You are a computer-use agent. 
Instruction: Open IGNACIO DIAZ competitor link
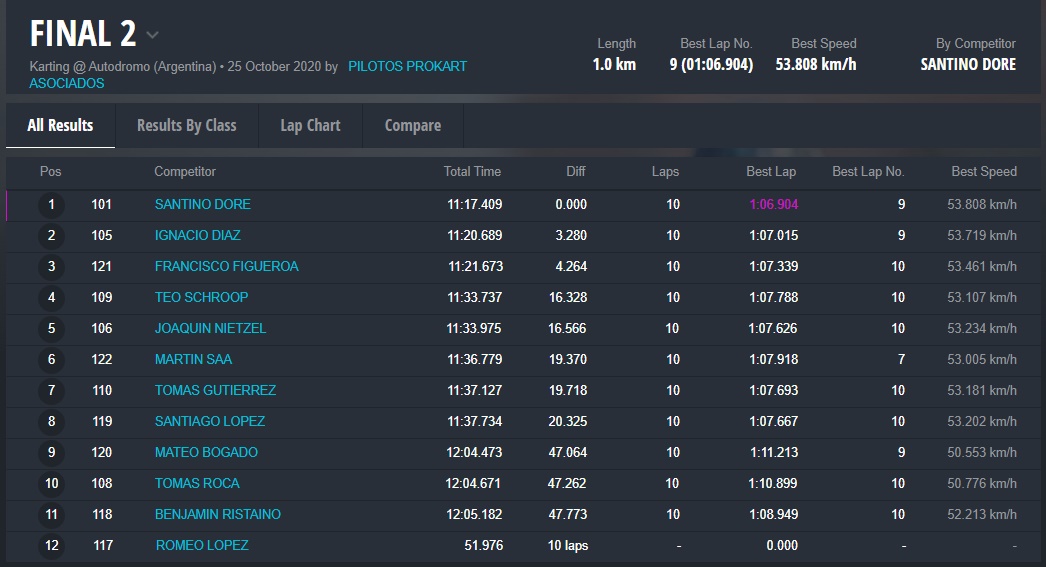[x=197, y=235]
